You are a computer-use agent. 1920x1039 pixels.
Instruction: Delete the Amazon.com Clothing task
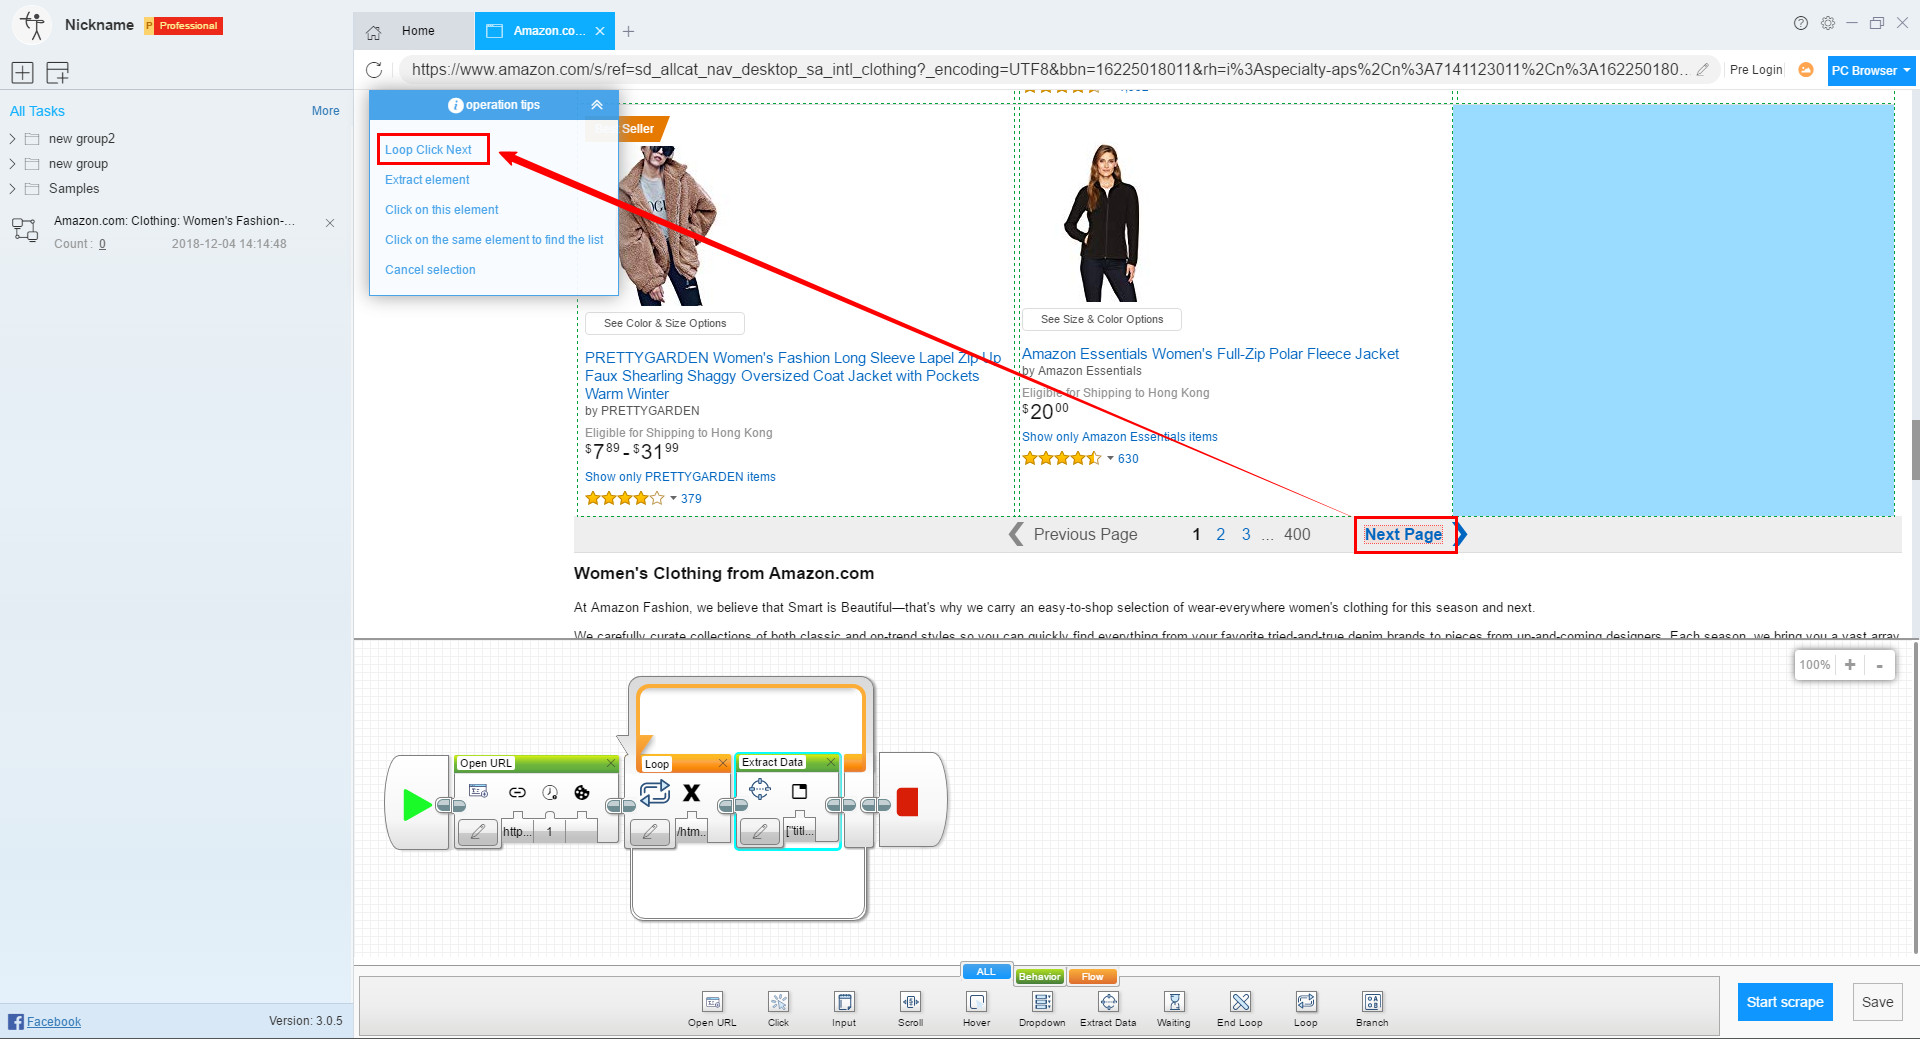[329, 222]
